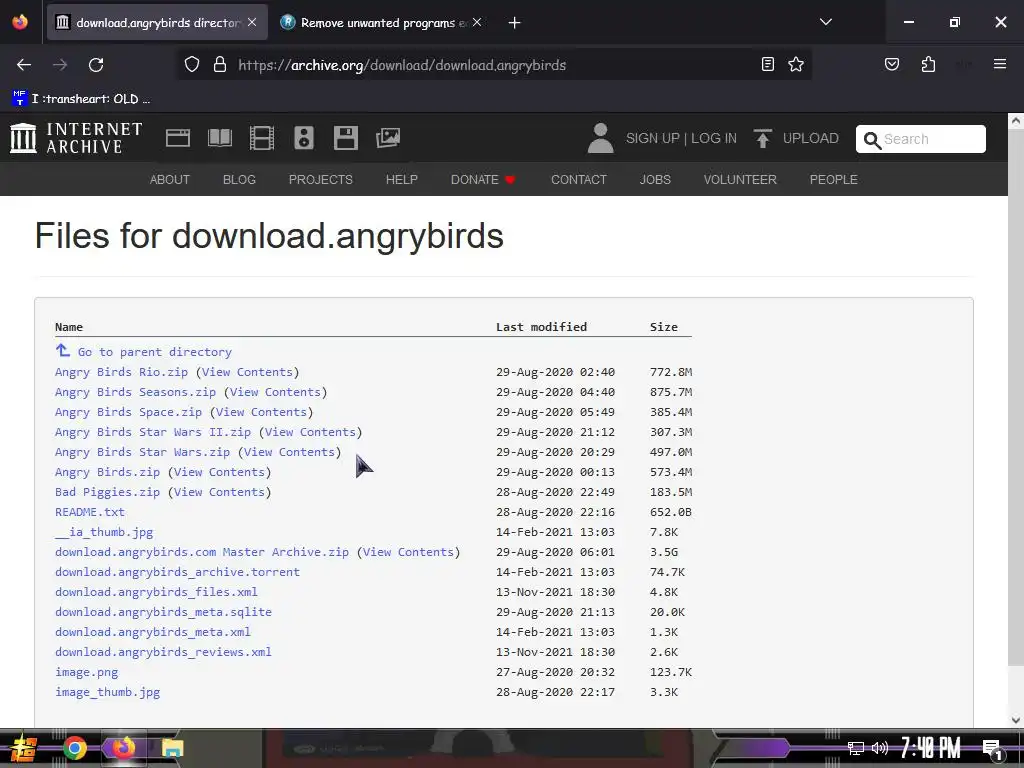
Task: Open the CONTACT menu item
Action: 579,180
